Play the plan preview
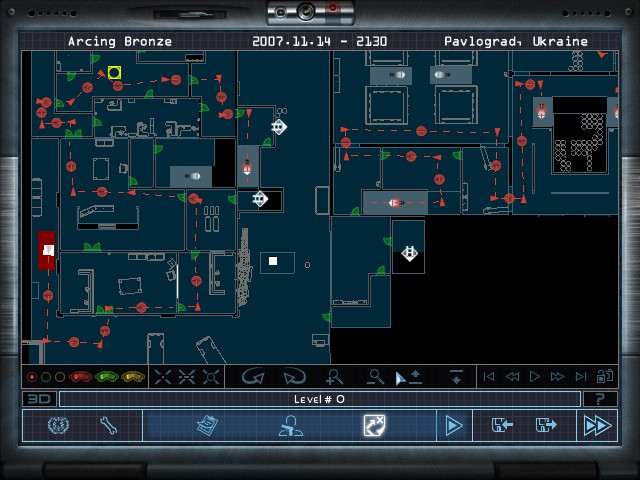The width and height of the screenshot is (640, 480). point(534,377)
